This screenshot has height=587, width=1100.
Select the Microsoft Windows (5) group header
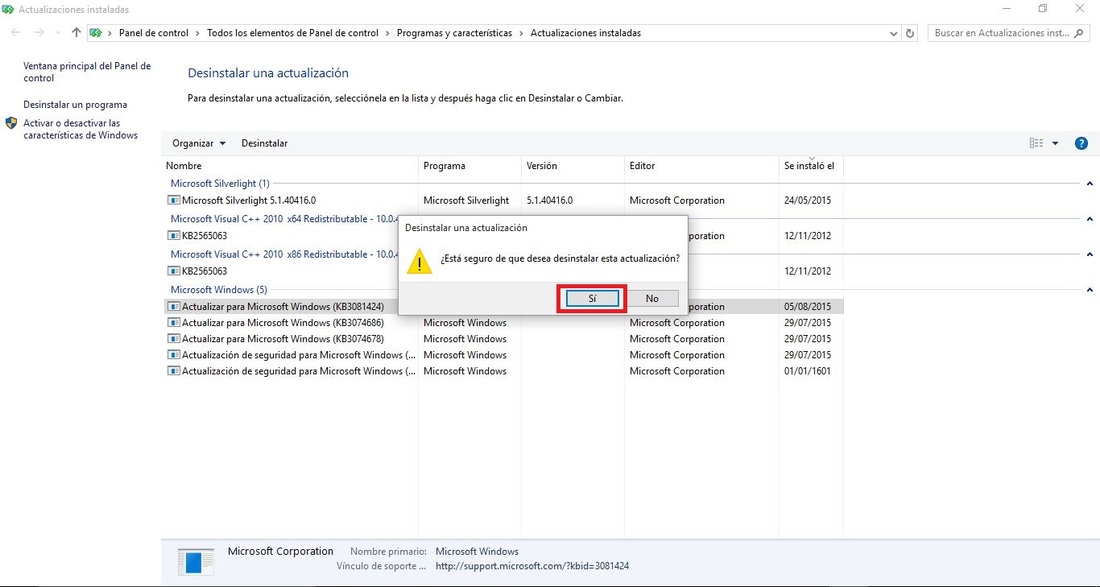219,289
